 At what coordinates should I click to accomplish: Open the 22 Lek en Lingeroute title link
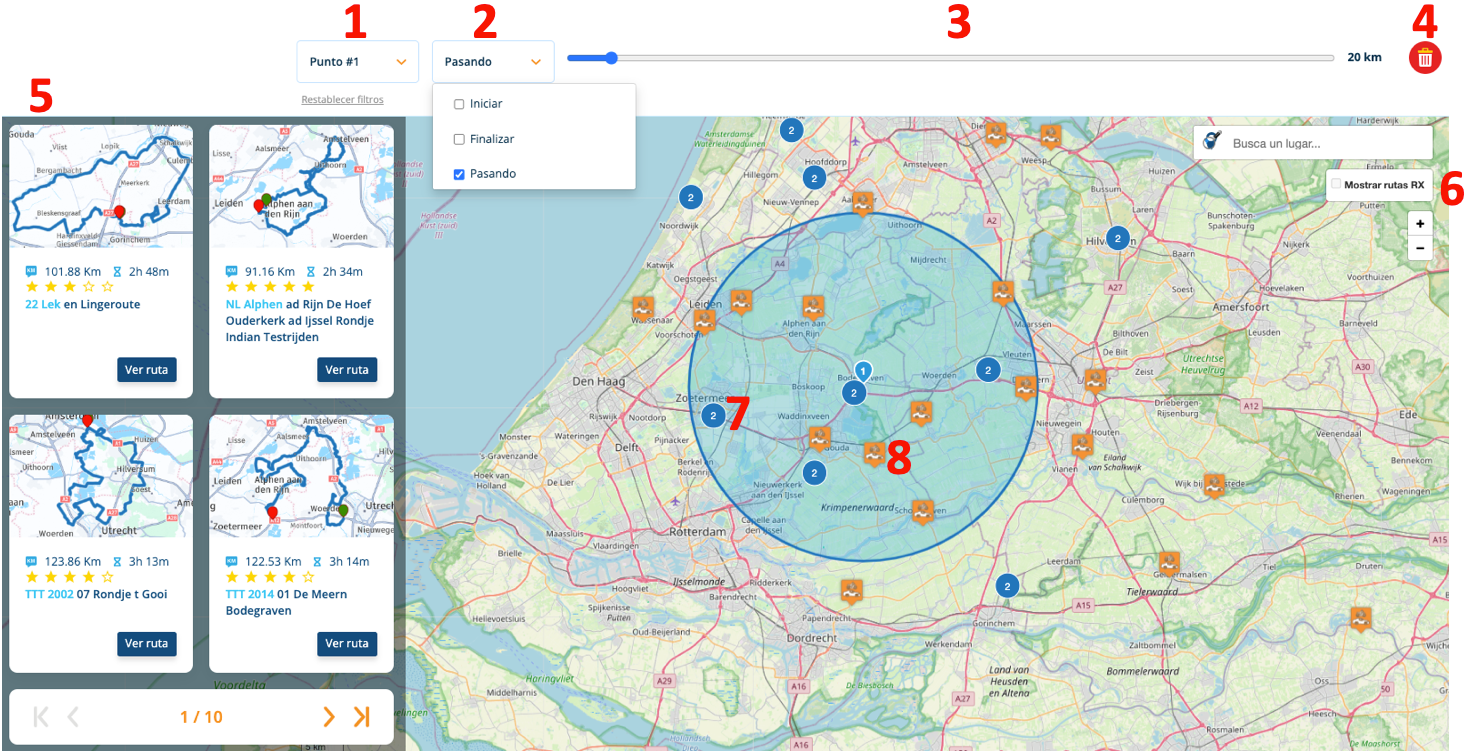(x=82, y=304)
